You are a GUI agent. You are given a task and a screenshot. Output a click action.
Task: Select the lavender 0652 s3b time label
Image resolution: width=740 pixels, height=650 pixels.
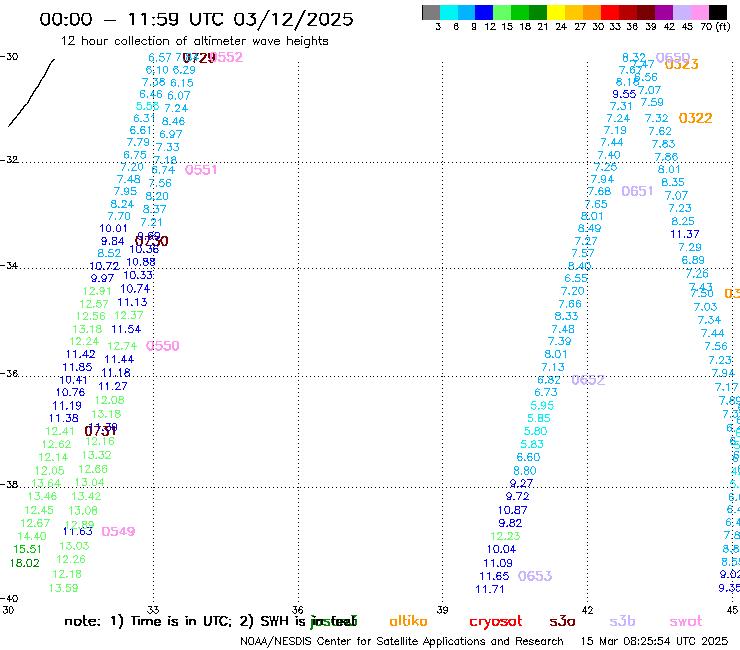pos(588,380)
